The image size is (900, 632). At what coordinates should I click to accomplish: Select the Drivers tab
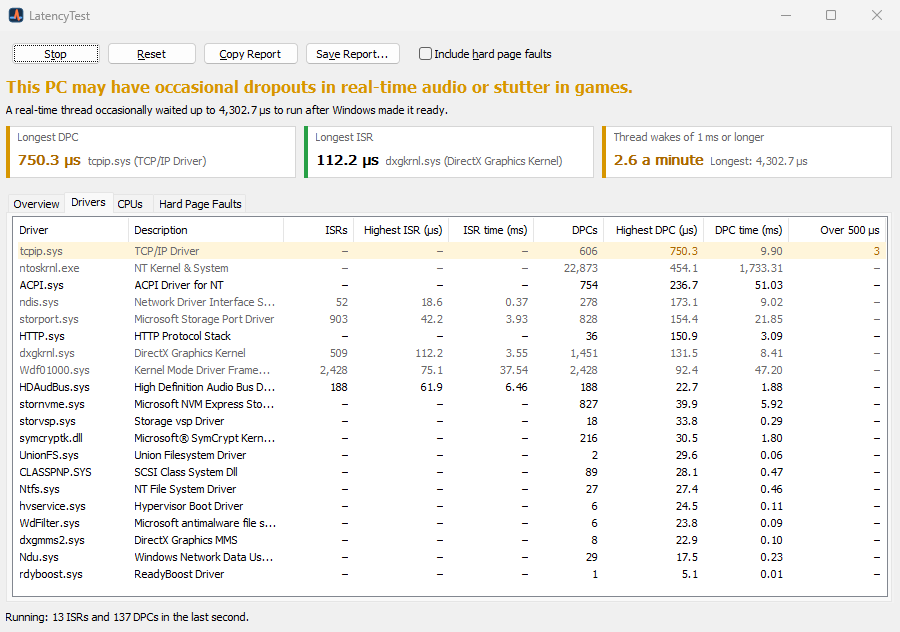(88, 202)
